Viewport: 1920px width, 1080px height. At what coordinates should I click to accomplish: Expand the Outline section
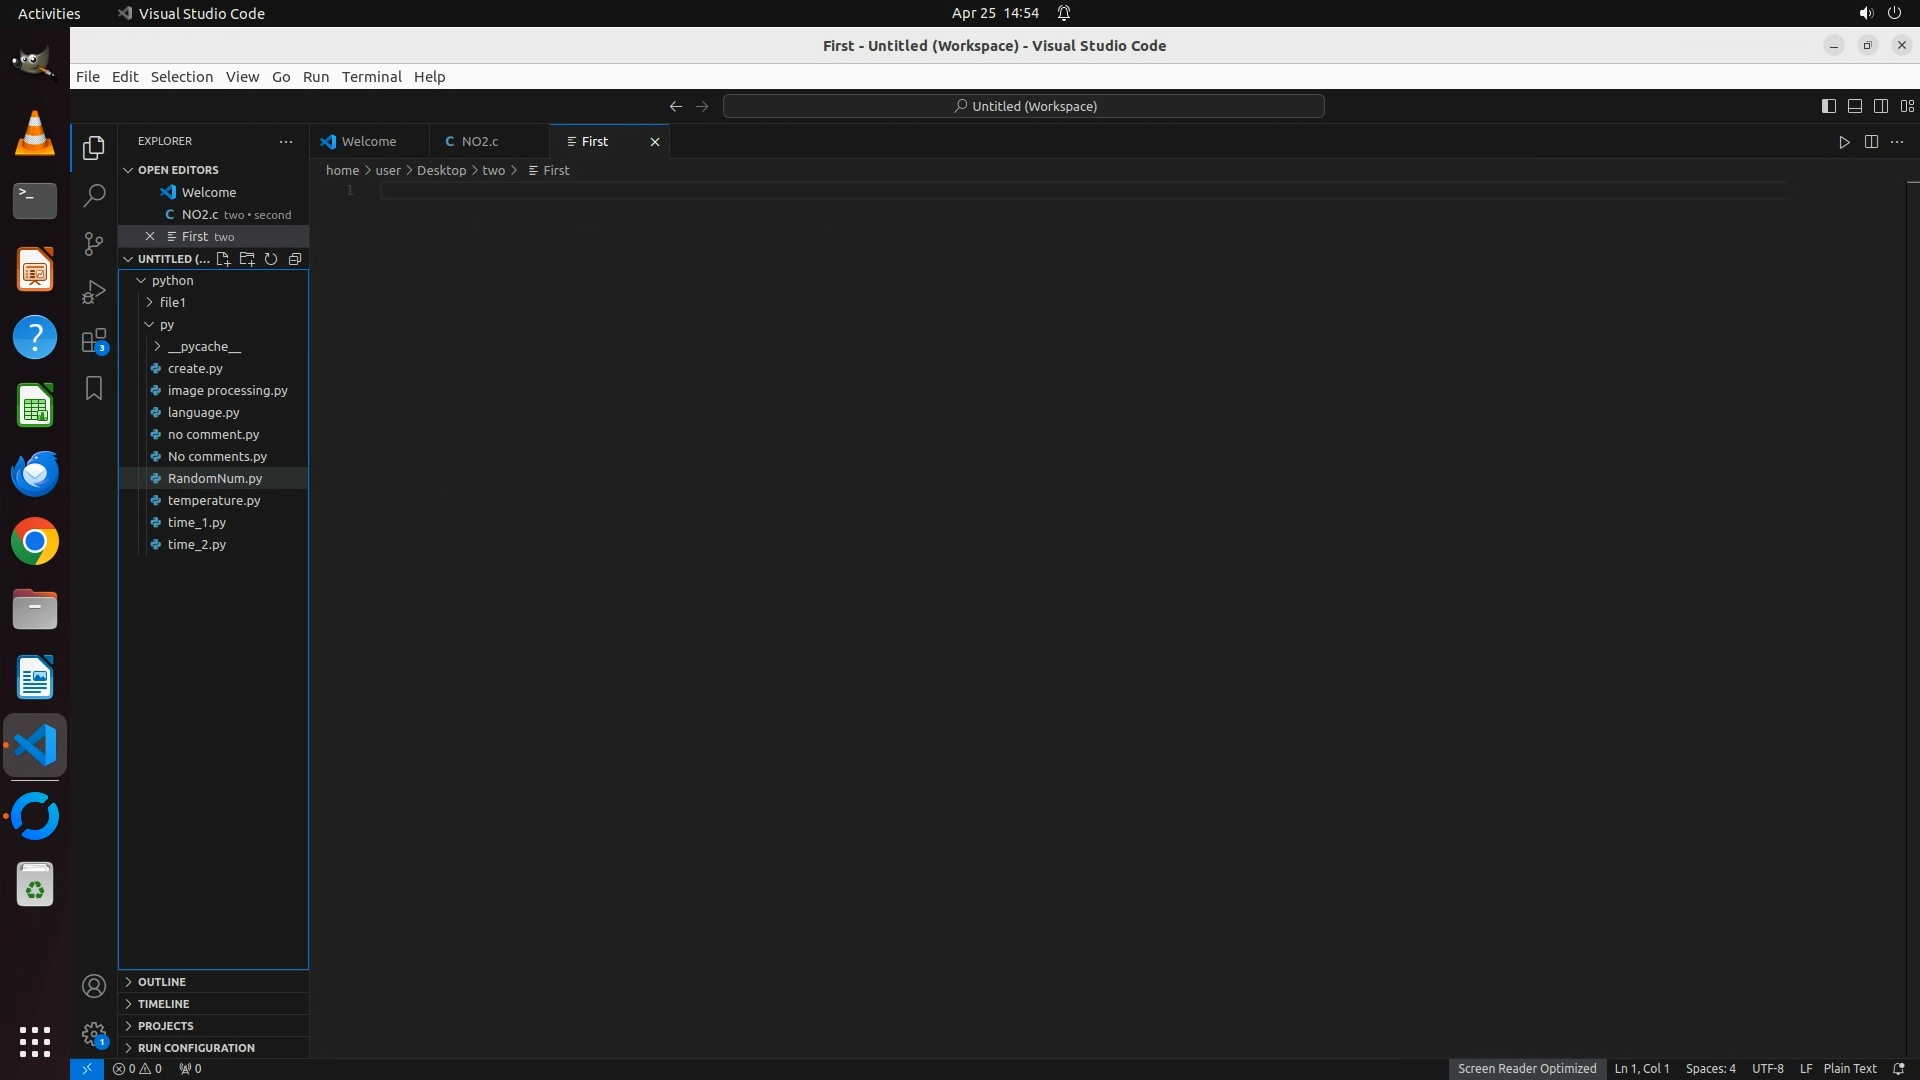(162, 982)
